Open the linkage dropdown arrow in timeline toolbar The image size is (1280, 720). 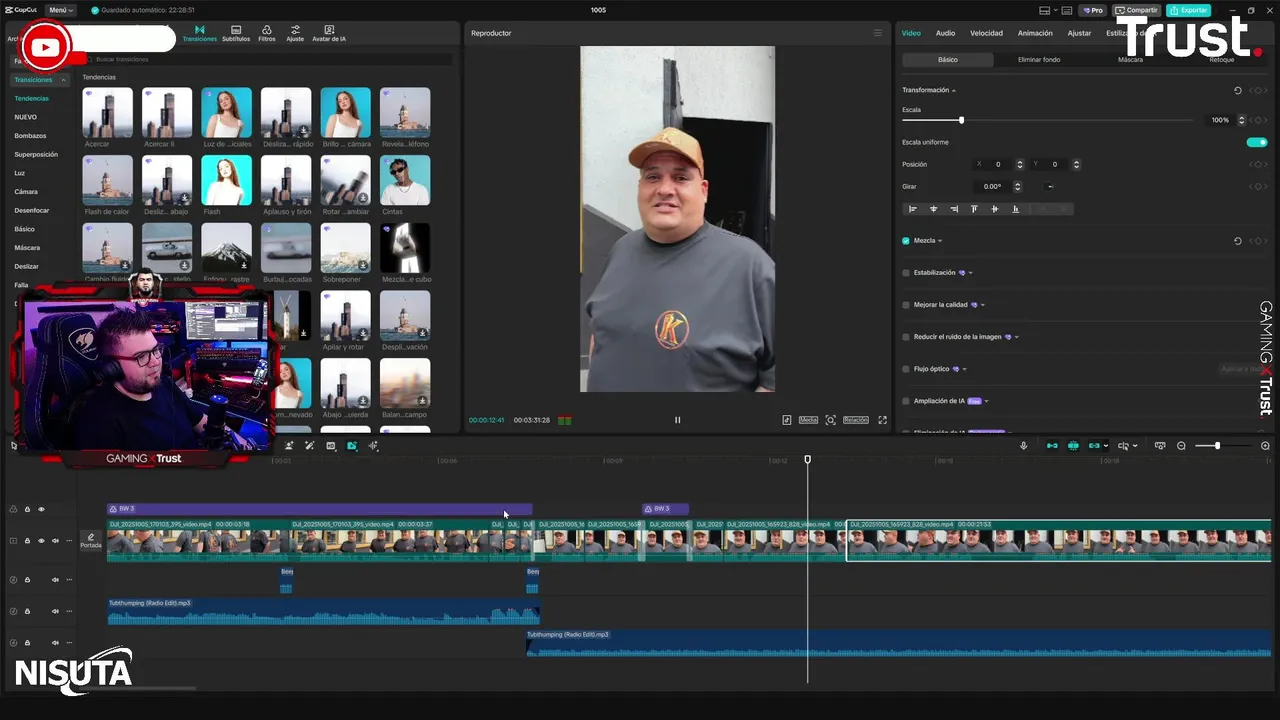click(1105, 446)
